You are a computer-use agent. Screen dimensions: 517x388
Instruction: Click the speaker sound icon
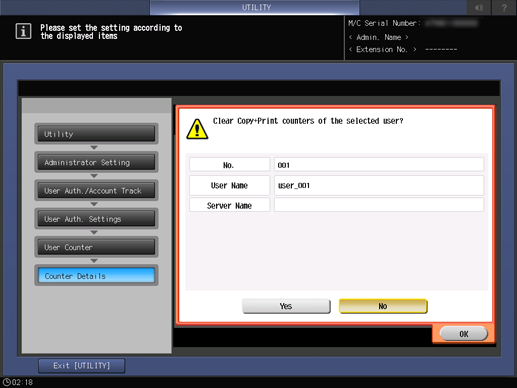point(479,7)
